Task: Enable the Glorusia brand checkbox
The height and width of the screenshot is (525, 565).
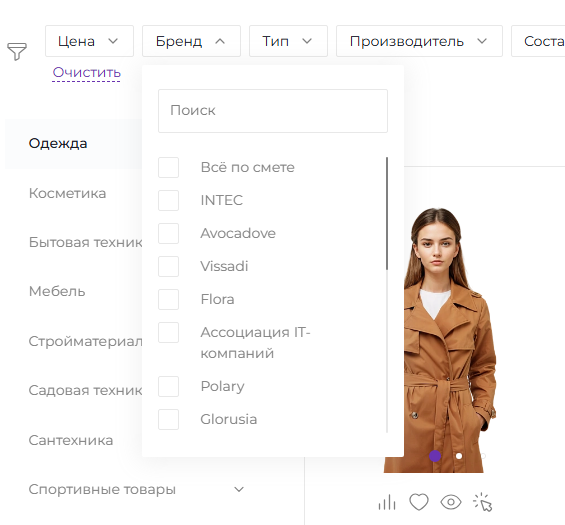Action: click(x=168, y=419)
